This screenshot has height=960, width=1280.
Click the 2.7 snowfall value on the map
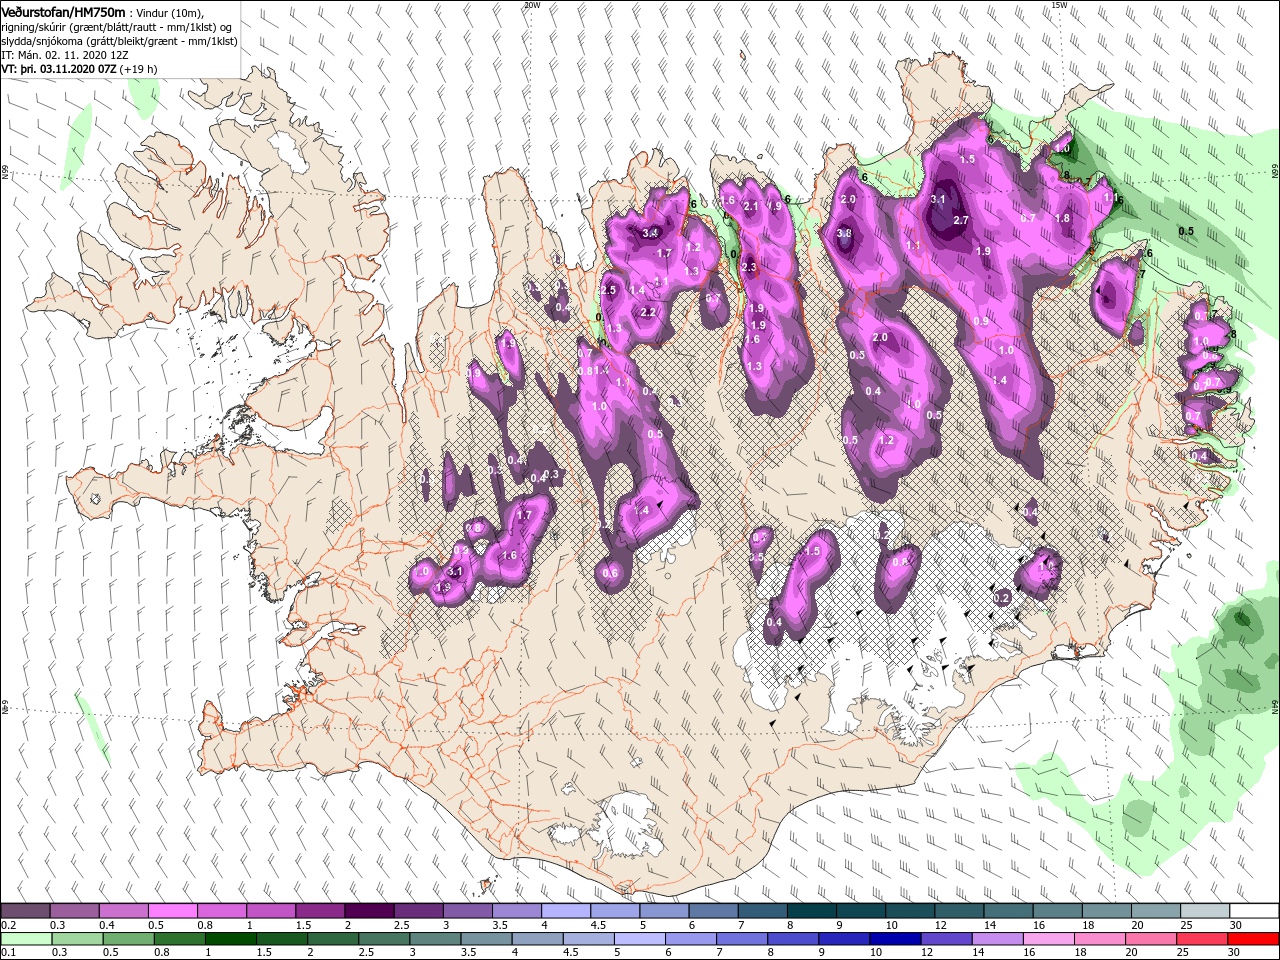tap(961, 220)
